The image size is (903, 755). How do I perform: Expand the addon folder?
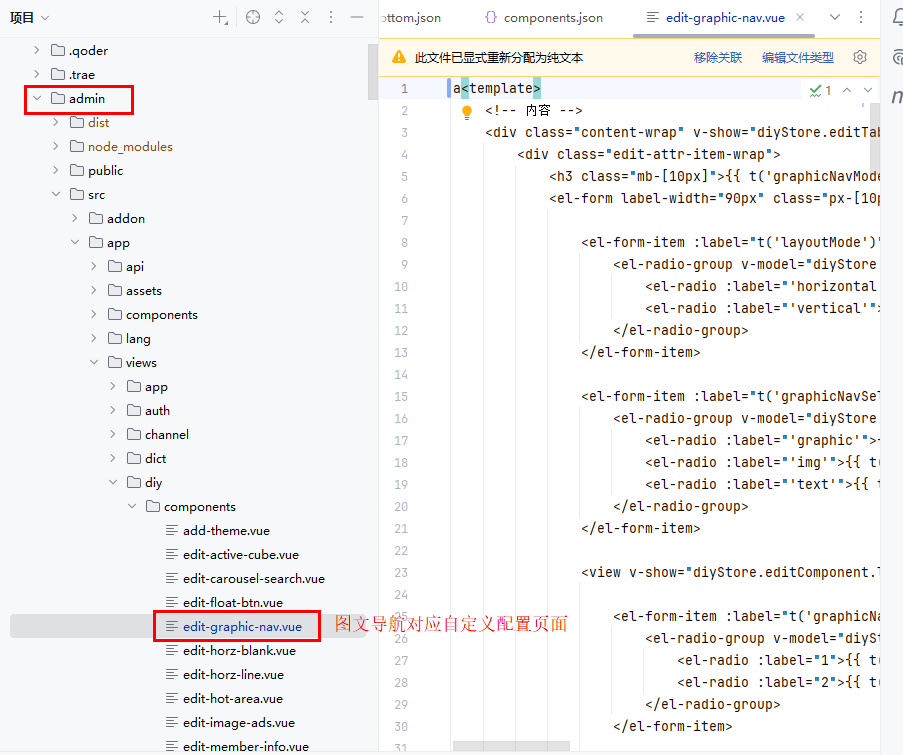(x=75, y=218)
